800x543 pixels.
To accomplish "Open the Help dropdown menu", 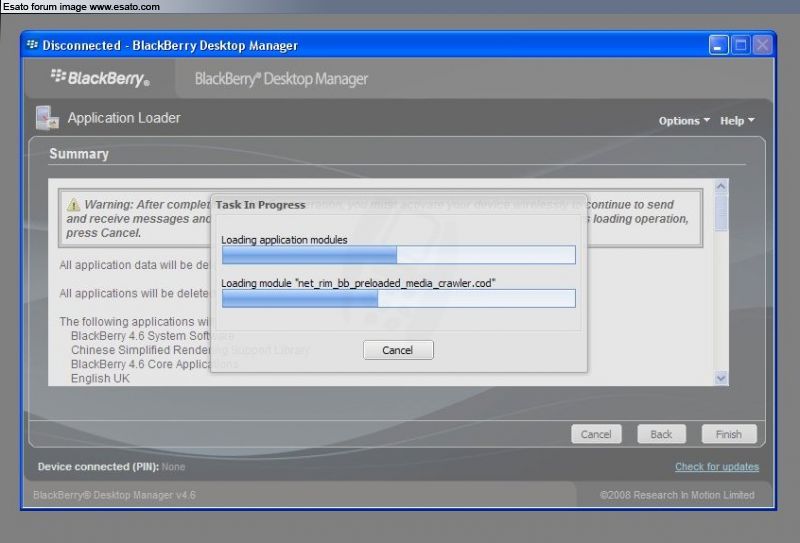I will (737, 121).
